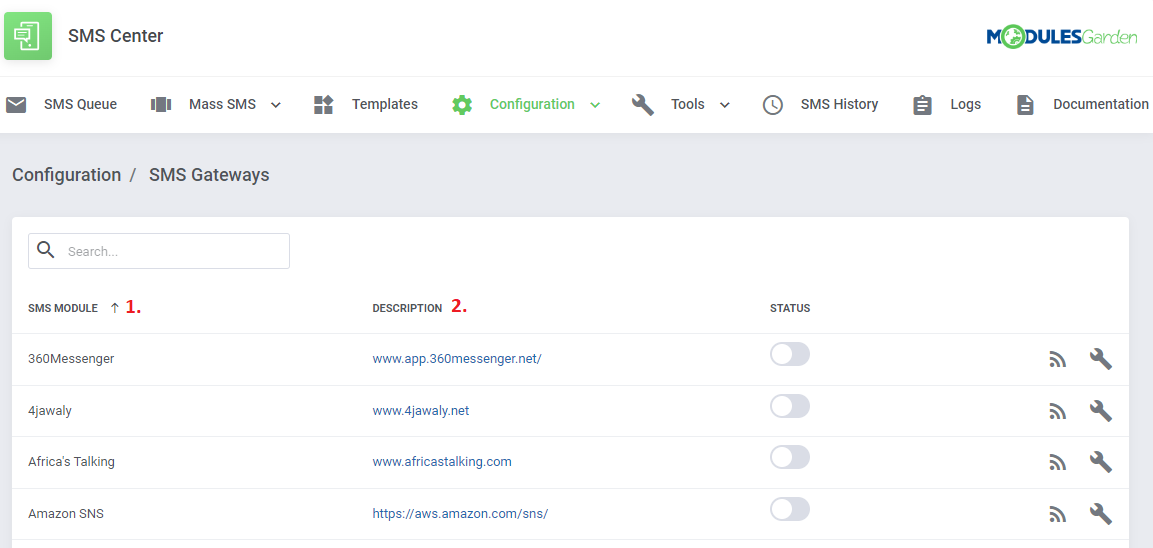
Task: Click the Documentation file icon
Action: (x=1025, y=104)
